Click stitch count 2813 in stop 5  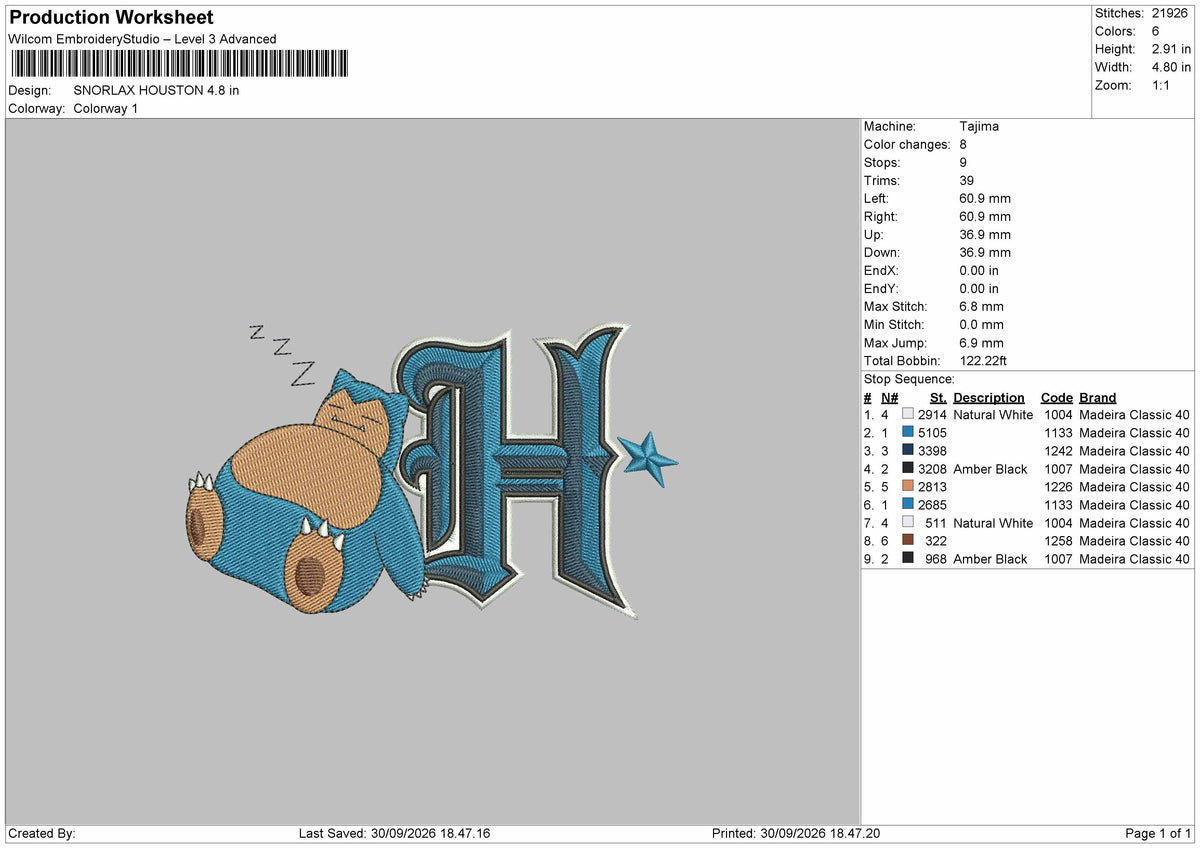point(932,487)
